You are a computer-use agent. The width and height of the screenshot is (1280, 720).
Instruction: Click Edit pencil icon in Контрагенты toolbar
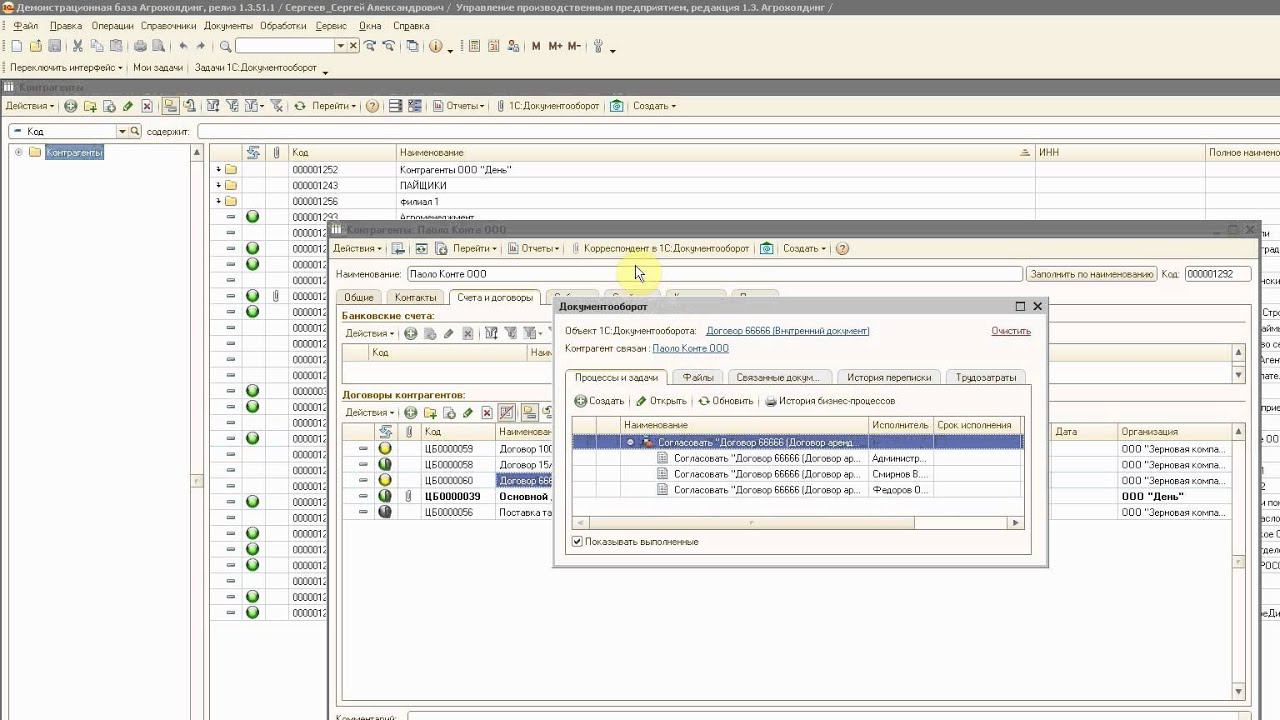pyautogui.click(x=127, y=106)
